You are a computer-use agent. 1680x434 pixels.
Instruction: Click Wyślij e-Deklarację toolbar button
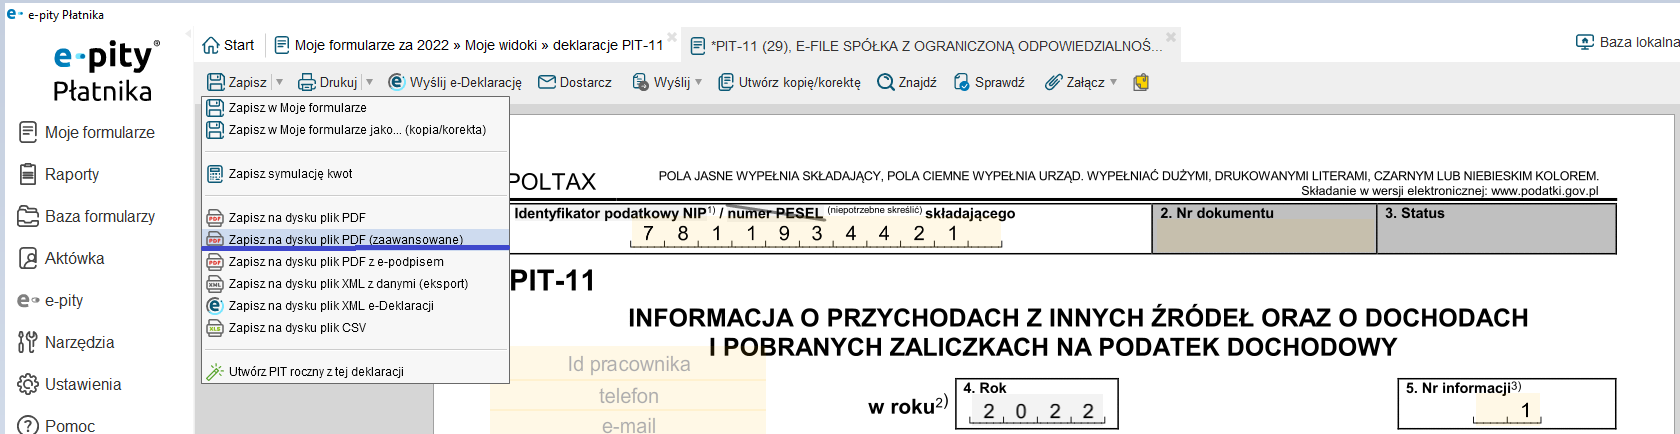(x=455, y=82)
